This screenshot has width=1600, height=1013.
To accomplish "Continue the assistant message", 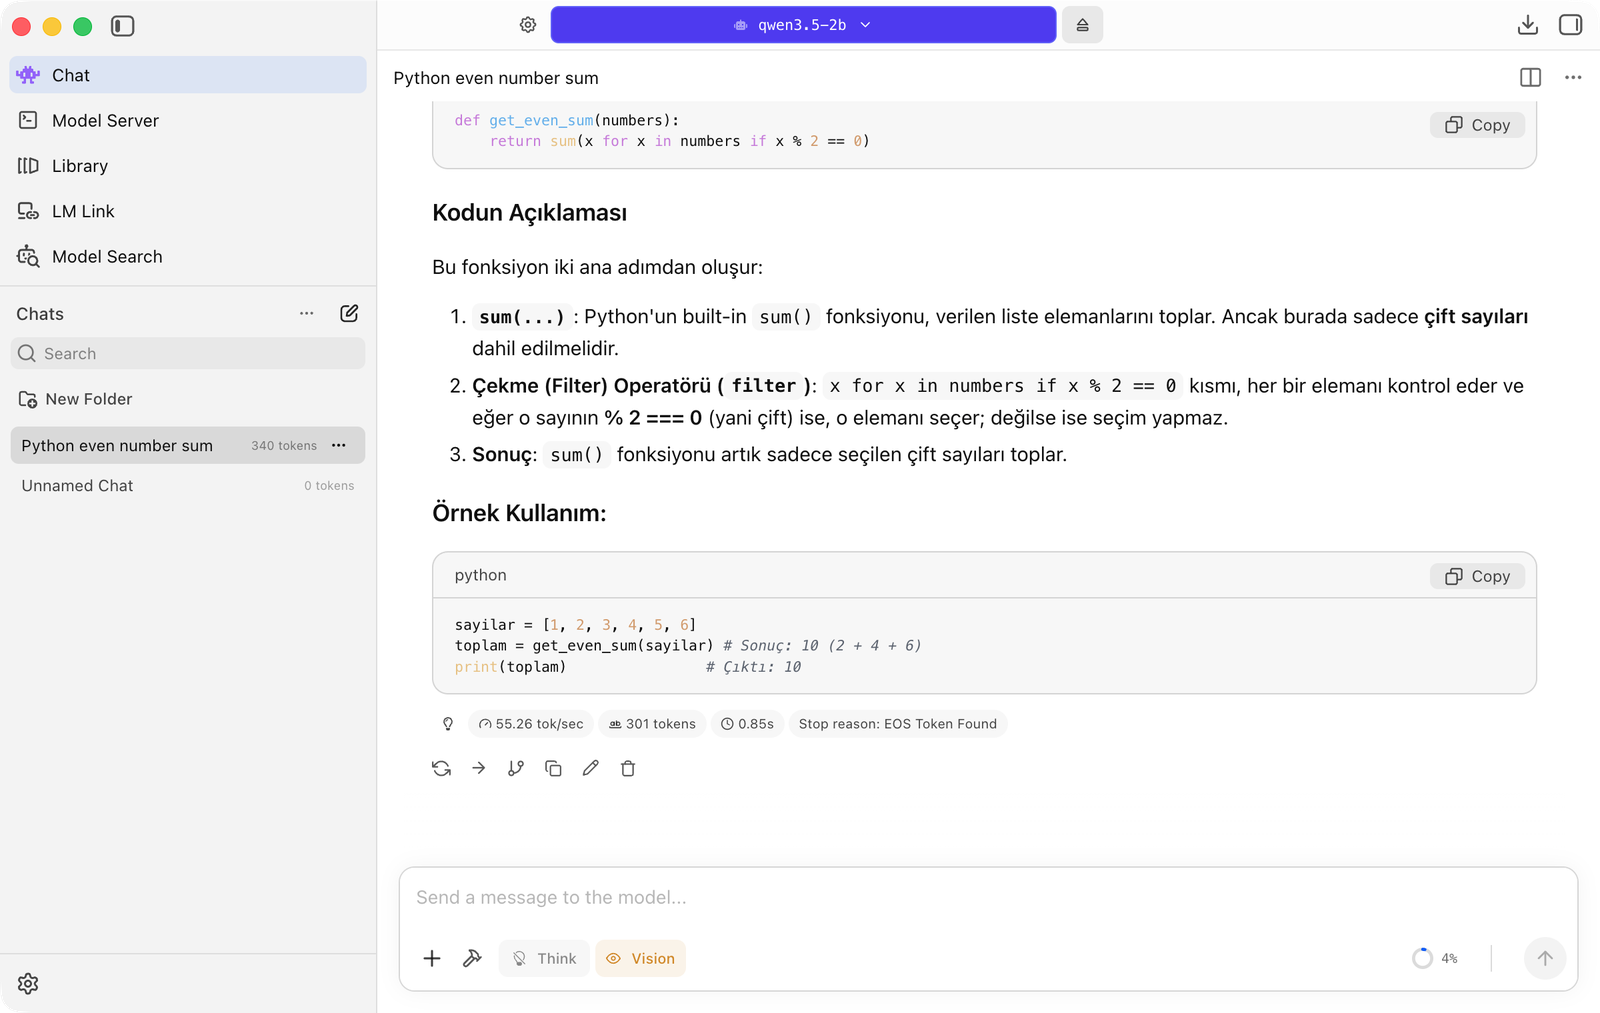I will [479, 768].
